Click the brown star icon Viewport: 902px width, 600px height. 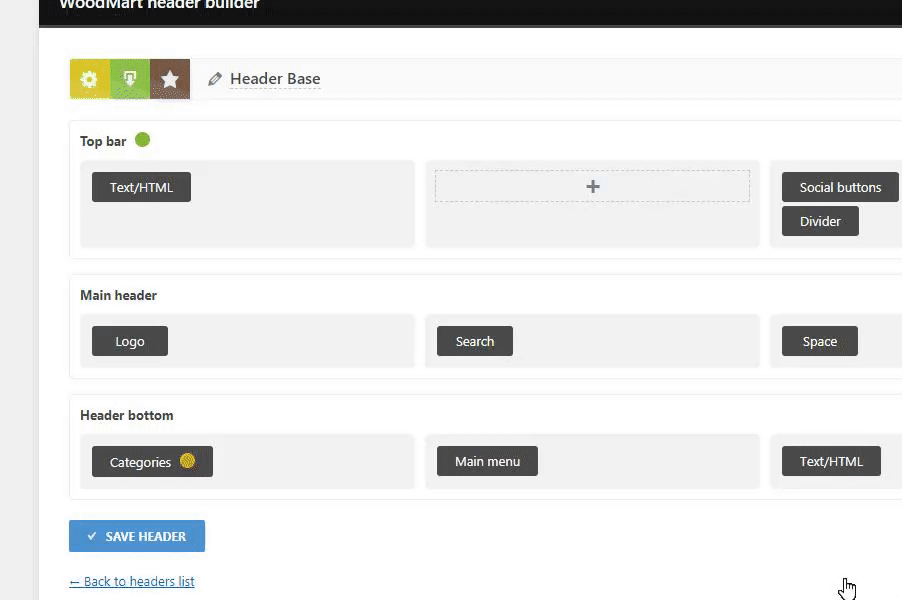[170, 79]
